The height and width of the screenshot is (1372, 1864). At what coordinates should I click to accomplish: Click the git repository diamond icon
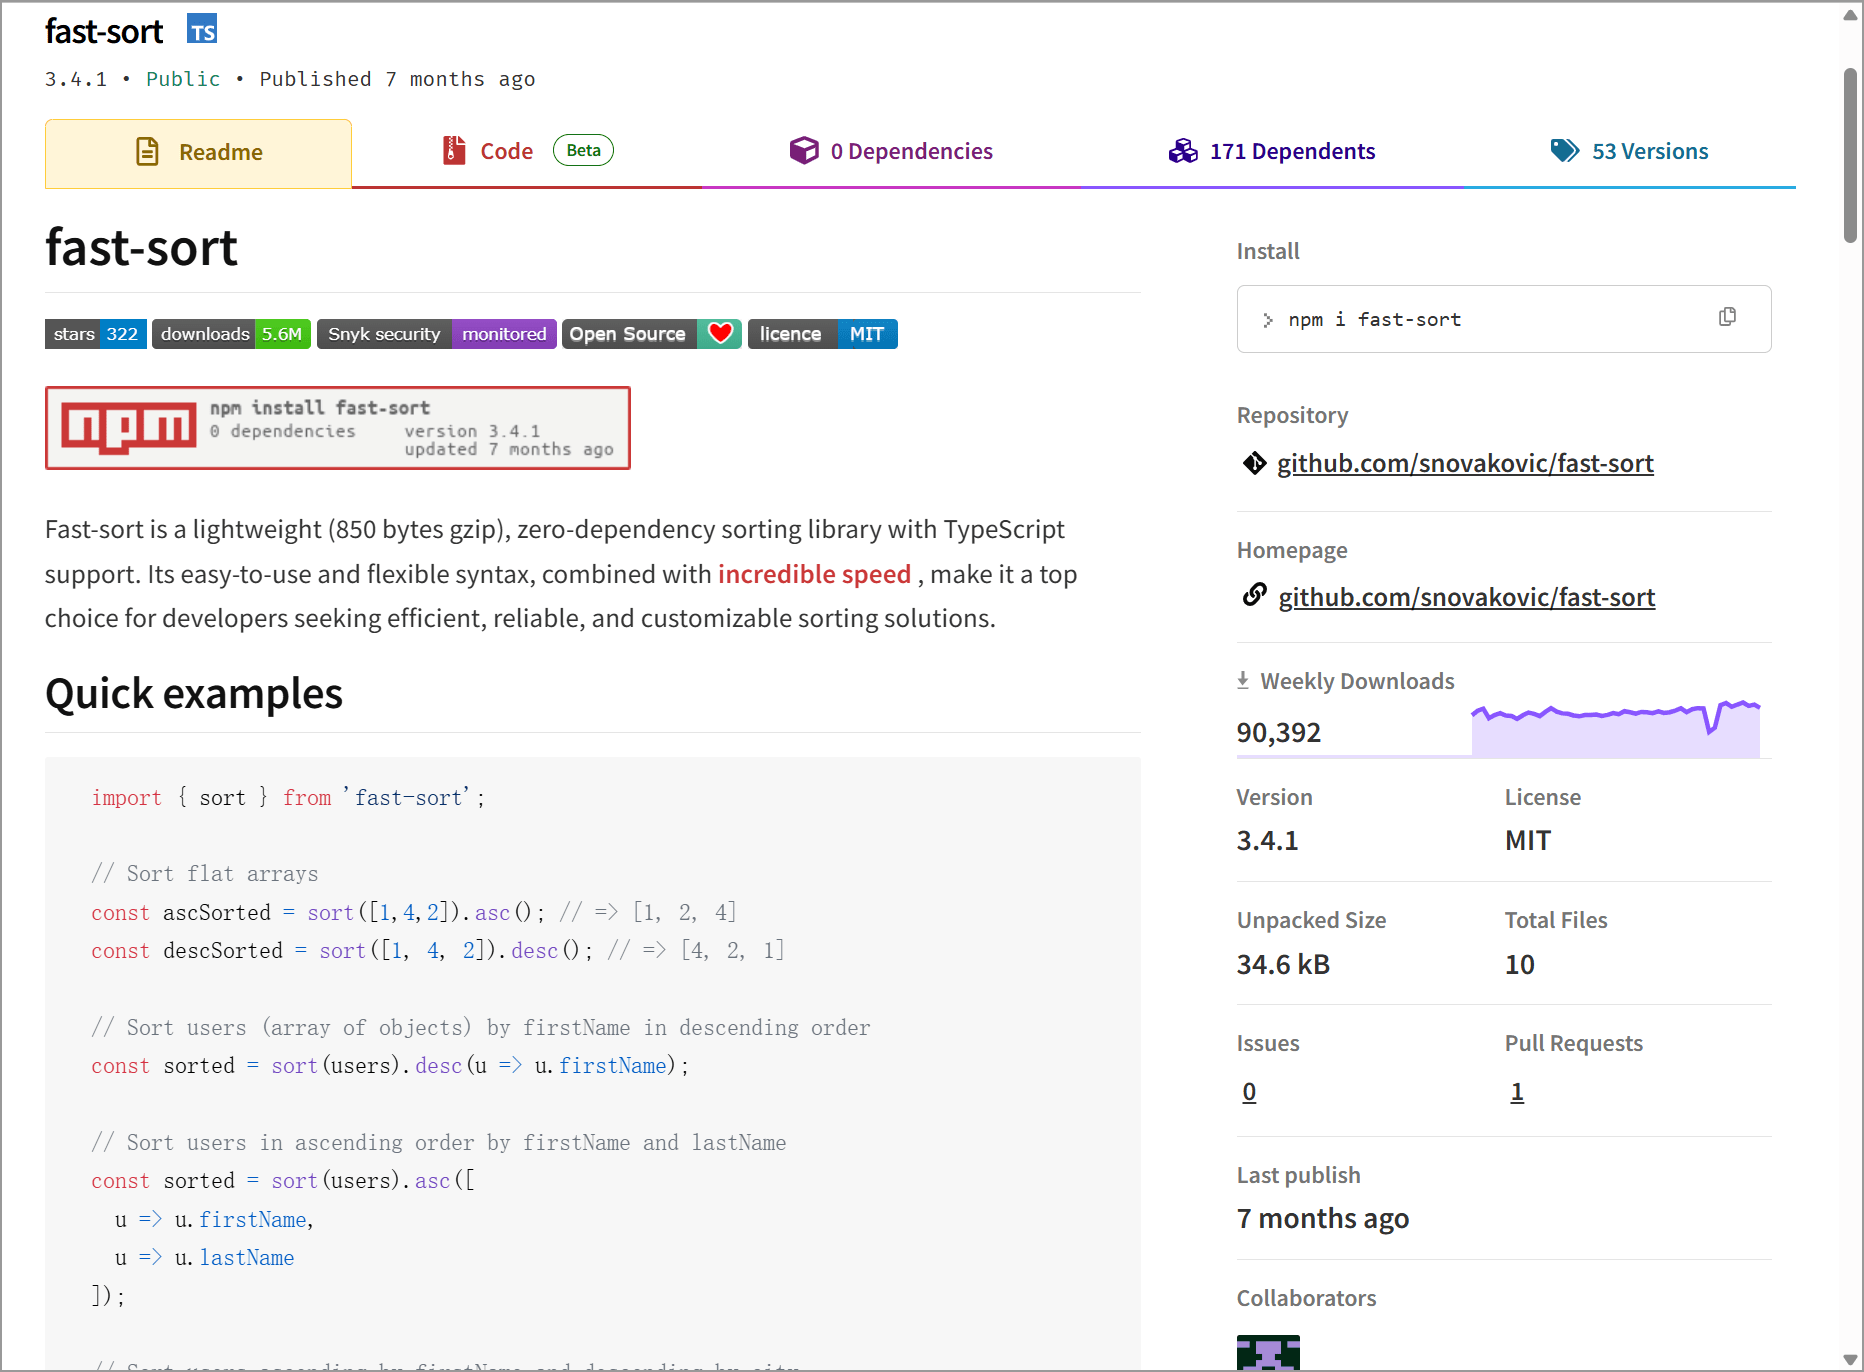click(1254, 463)
